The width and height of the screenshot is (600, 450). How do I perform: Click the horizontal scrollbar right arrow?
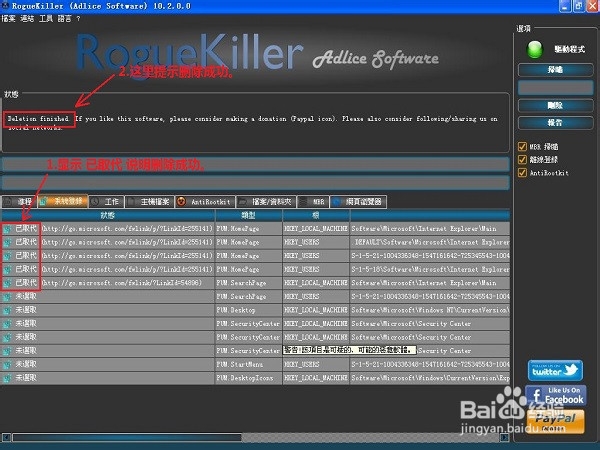coord(505,437)
